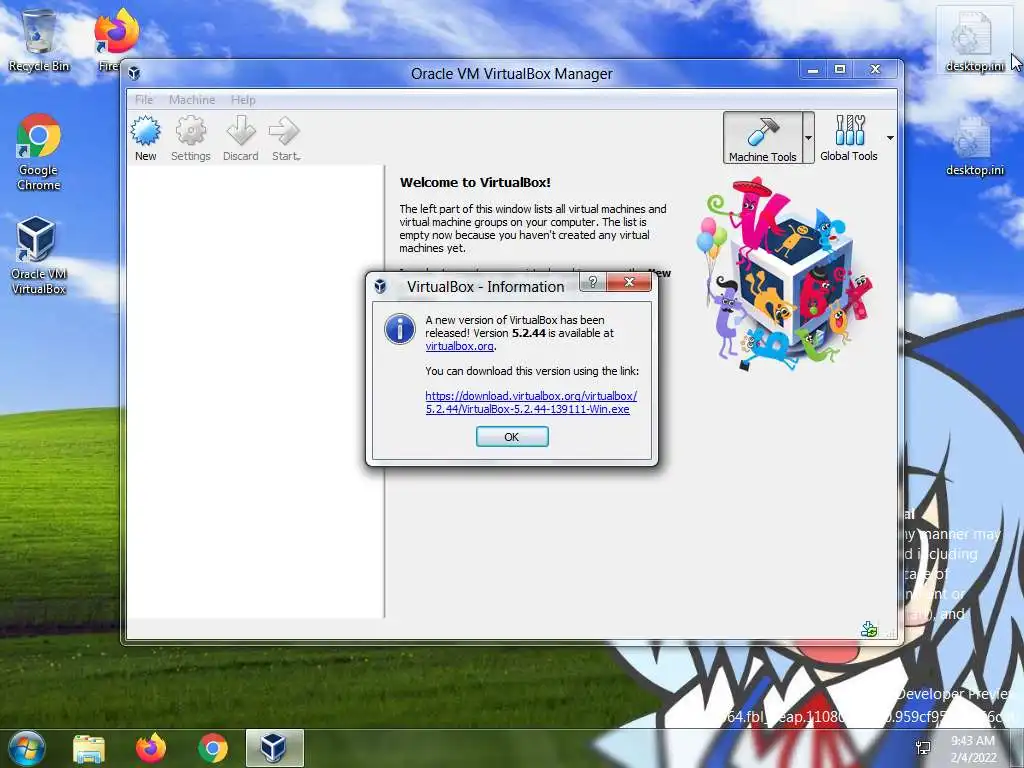Select the Oracle VM VirtualBox desktop shortcut

pyautogui.click(x=39, y=256)
